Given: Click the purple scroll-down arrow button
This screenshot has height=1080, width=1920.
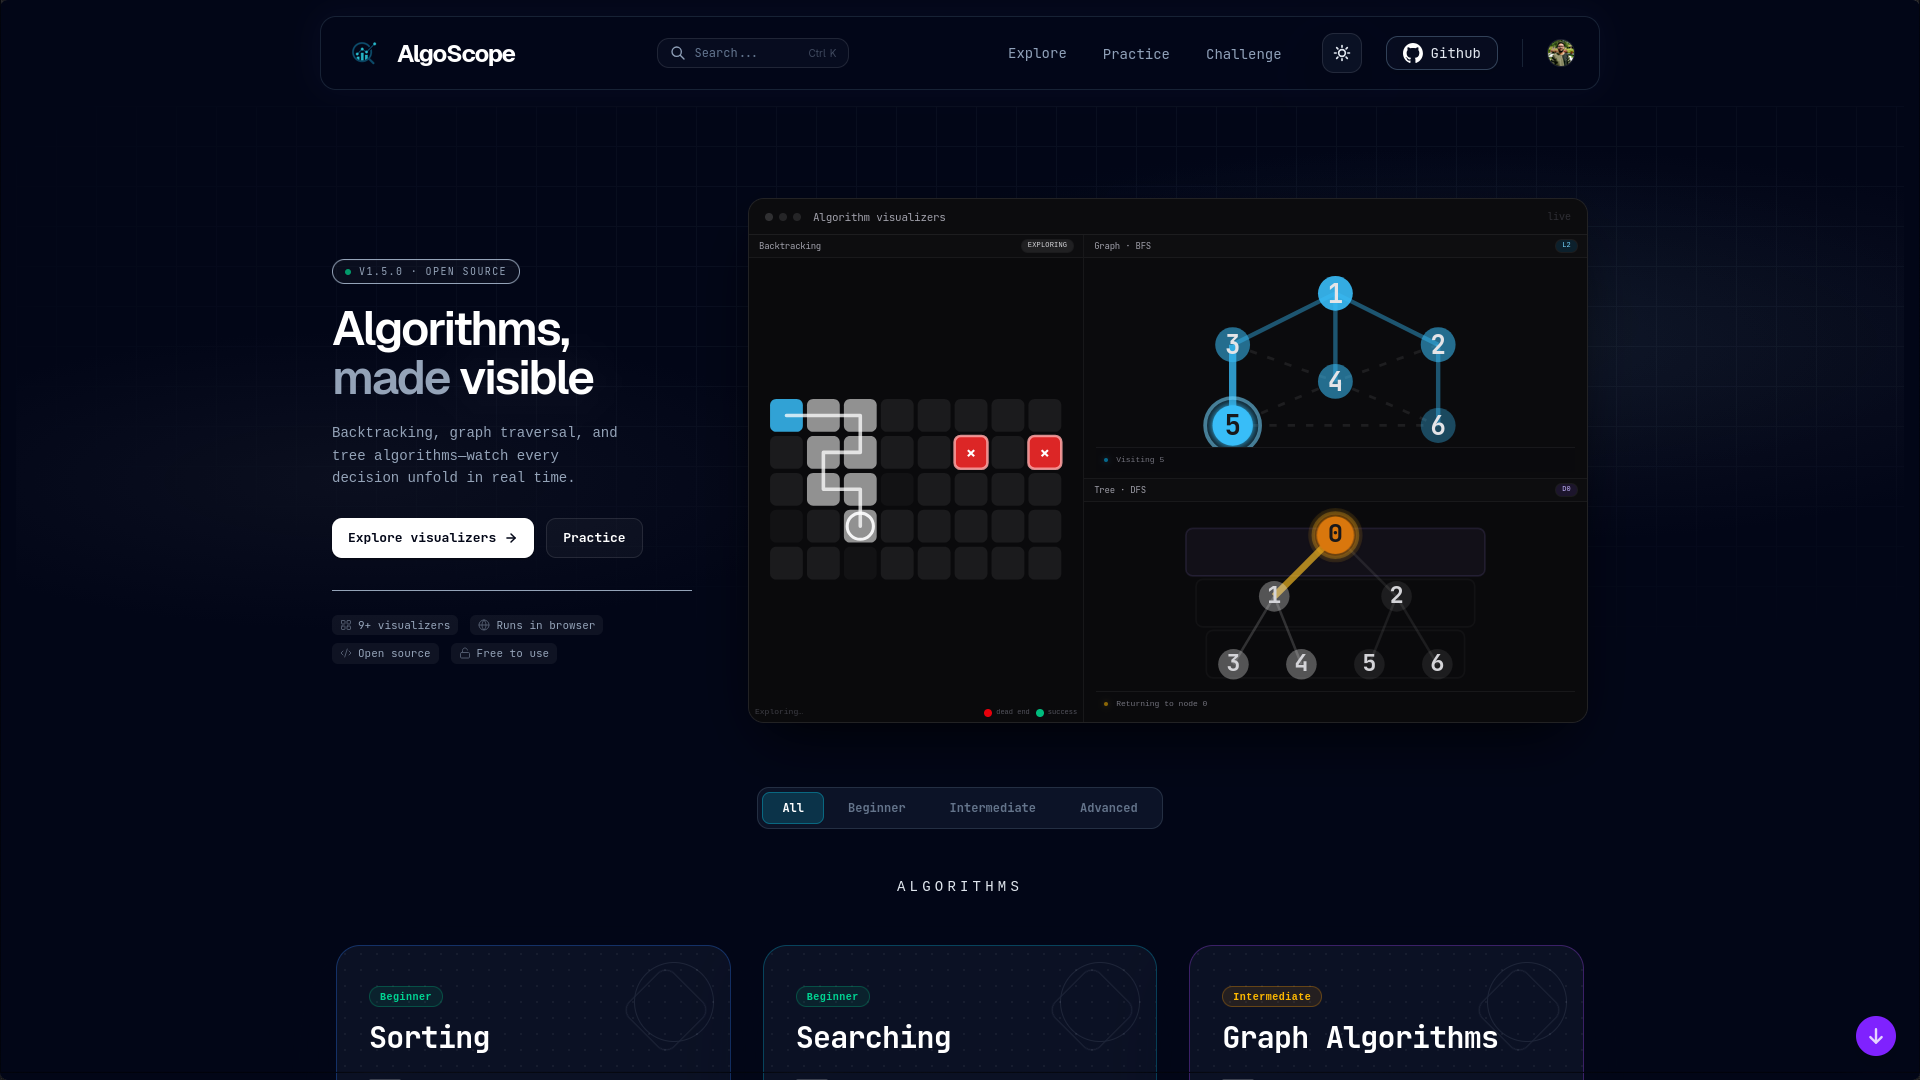Looking at the screenshot, I should click(1876, 1036).
